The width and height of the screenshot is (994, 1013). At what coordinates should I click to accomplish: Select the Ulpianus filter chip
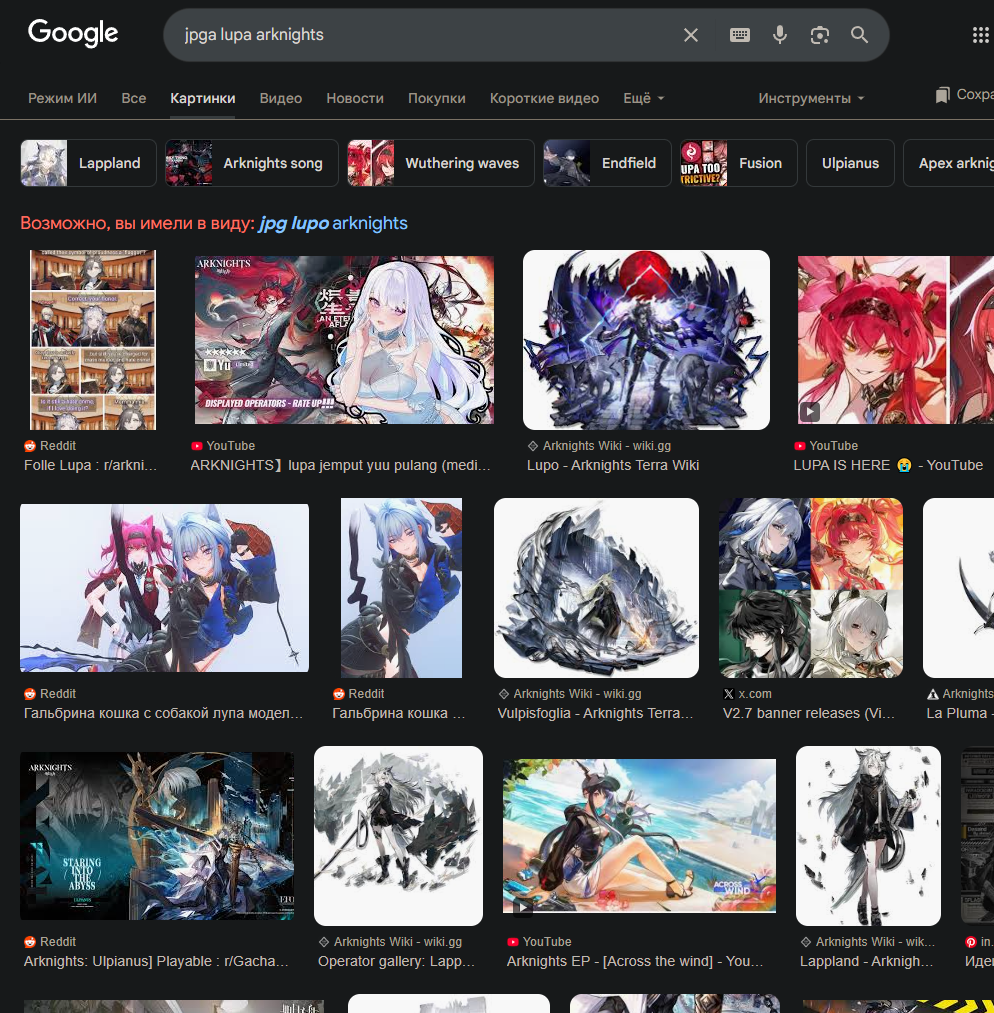coord(850,163)
